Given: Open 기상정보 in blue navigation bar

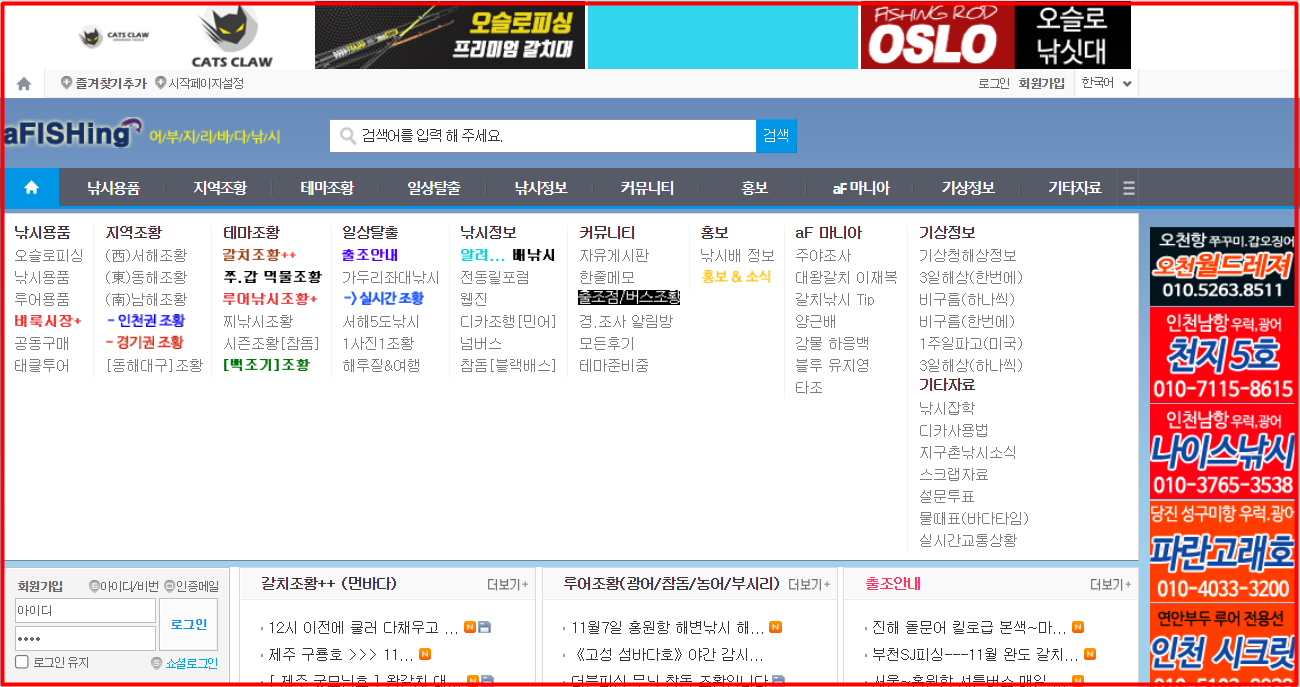Looking at the screenshot, I should (x=968, y=188).
